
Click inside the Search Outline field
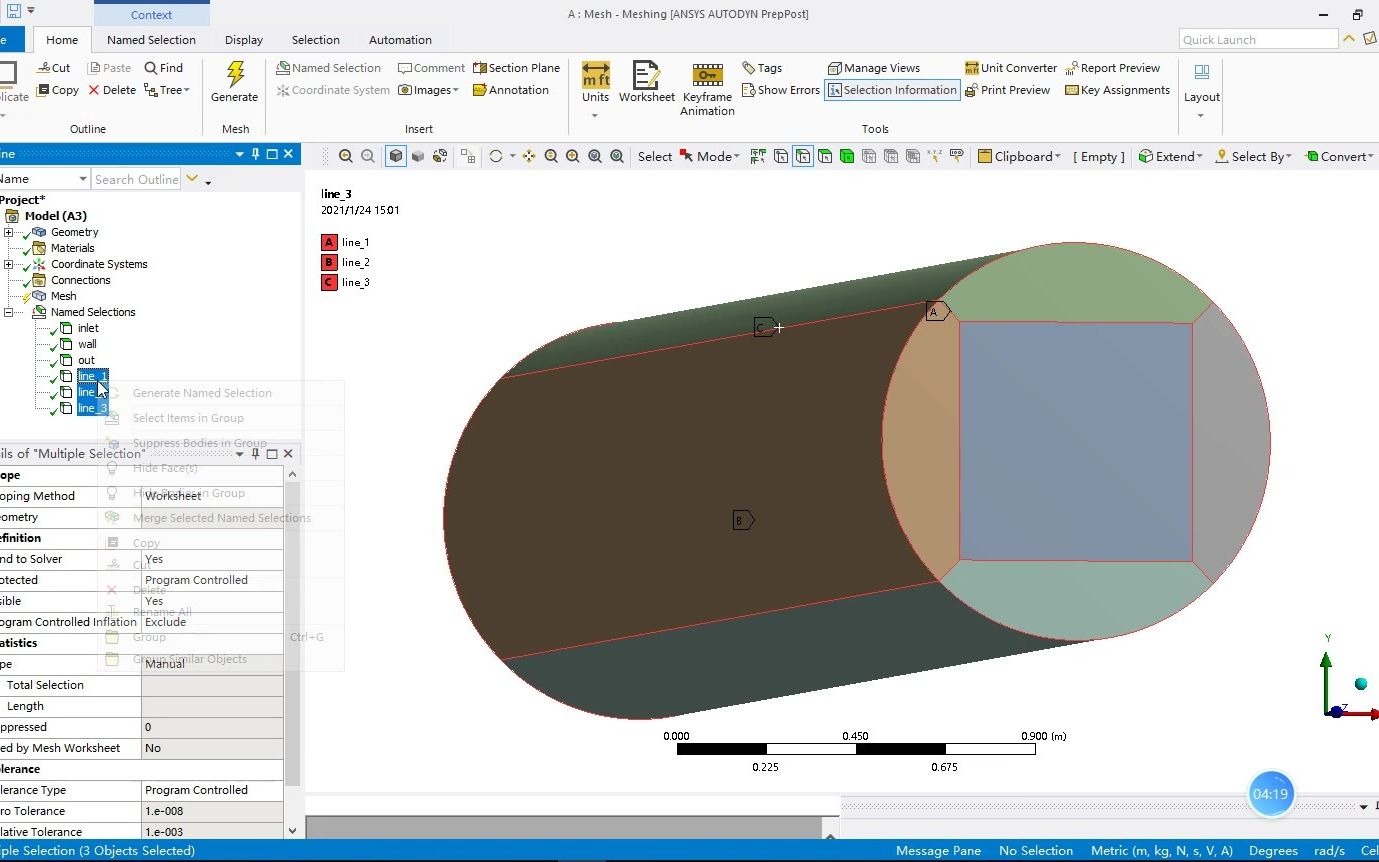coord(137,179)
